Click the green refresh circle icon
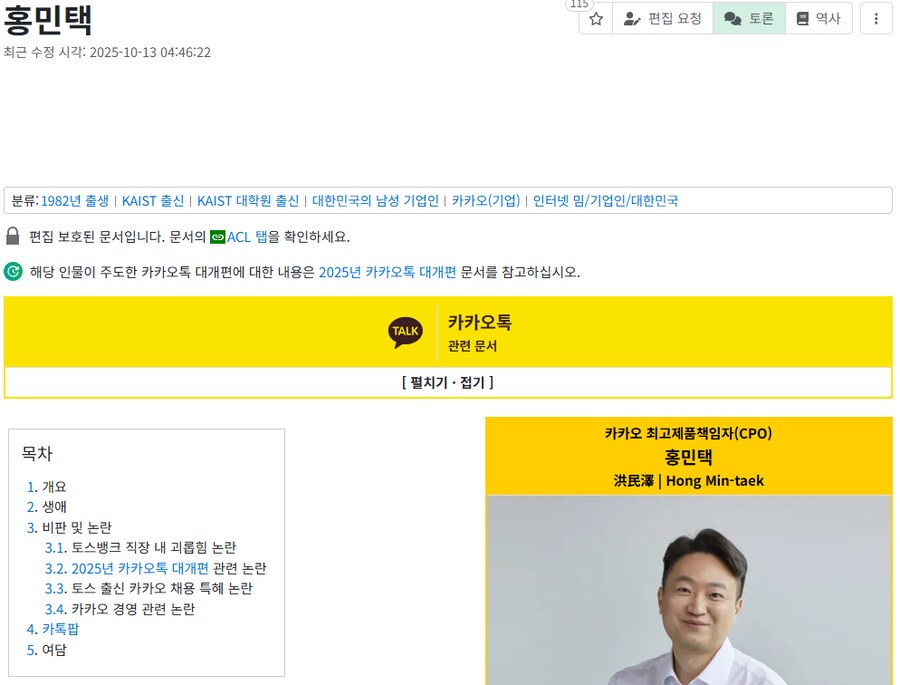The image size is (900, 685). (x=13, y=272)
